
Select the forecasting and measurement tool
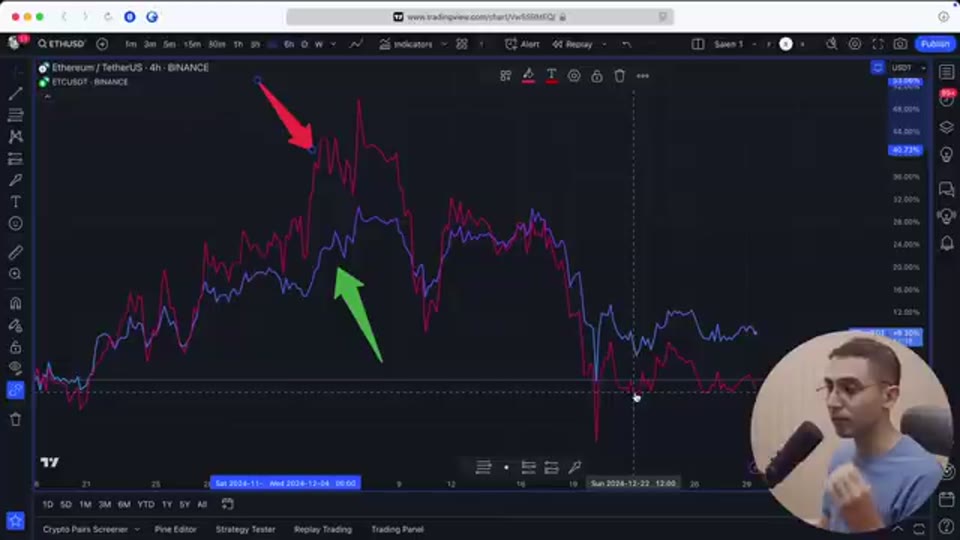[15, 159]
